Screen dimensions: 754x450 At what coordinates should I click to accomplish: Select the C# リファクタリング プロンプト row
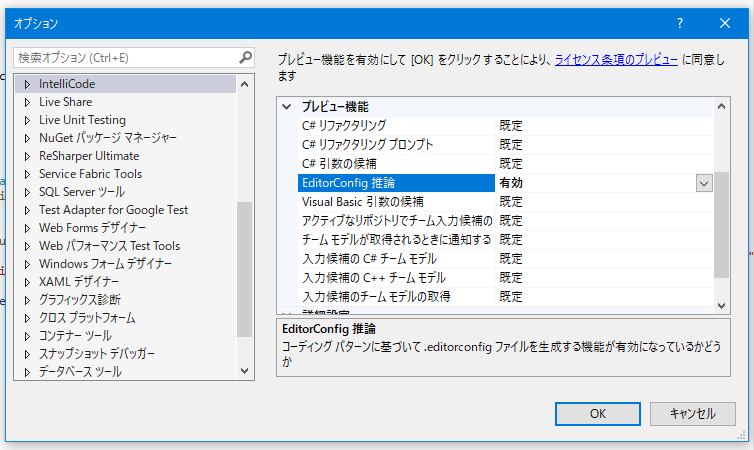click(505, 145)
